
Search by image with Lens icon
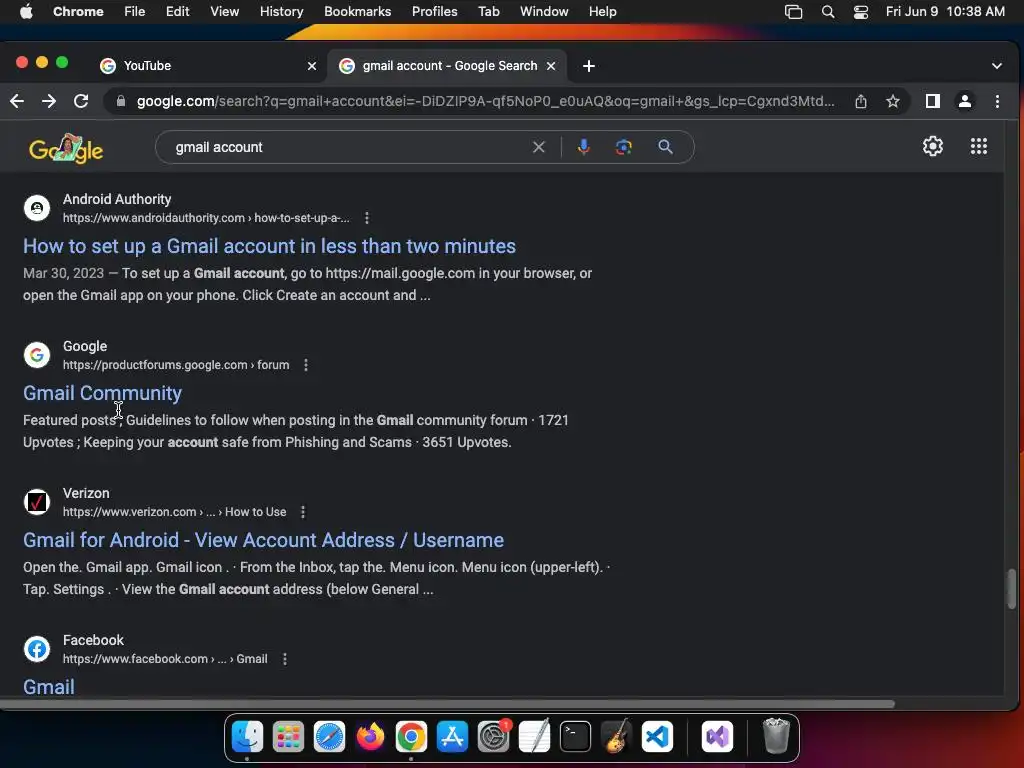click(x=624, y=147)
